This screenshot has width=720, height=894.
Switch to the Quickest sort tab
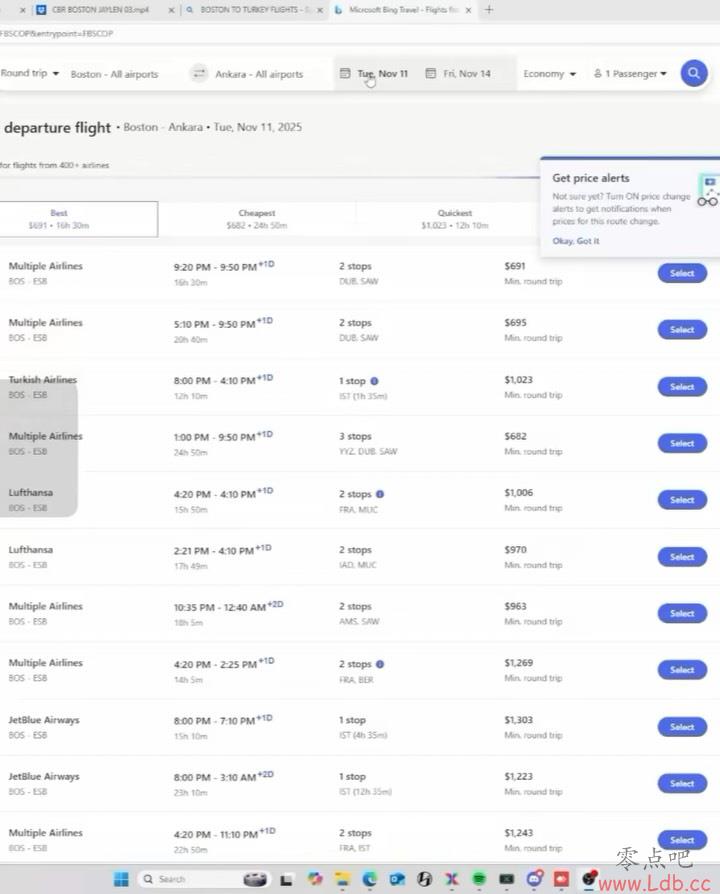[x=455, y=219]
